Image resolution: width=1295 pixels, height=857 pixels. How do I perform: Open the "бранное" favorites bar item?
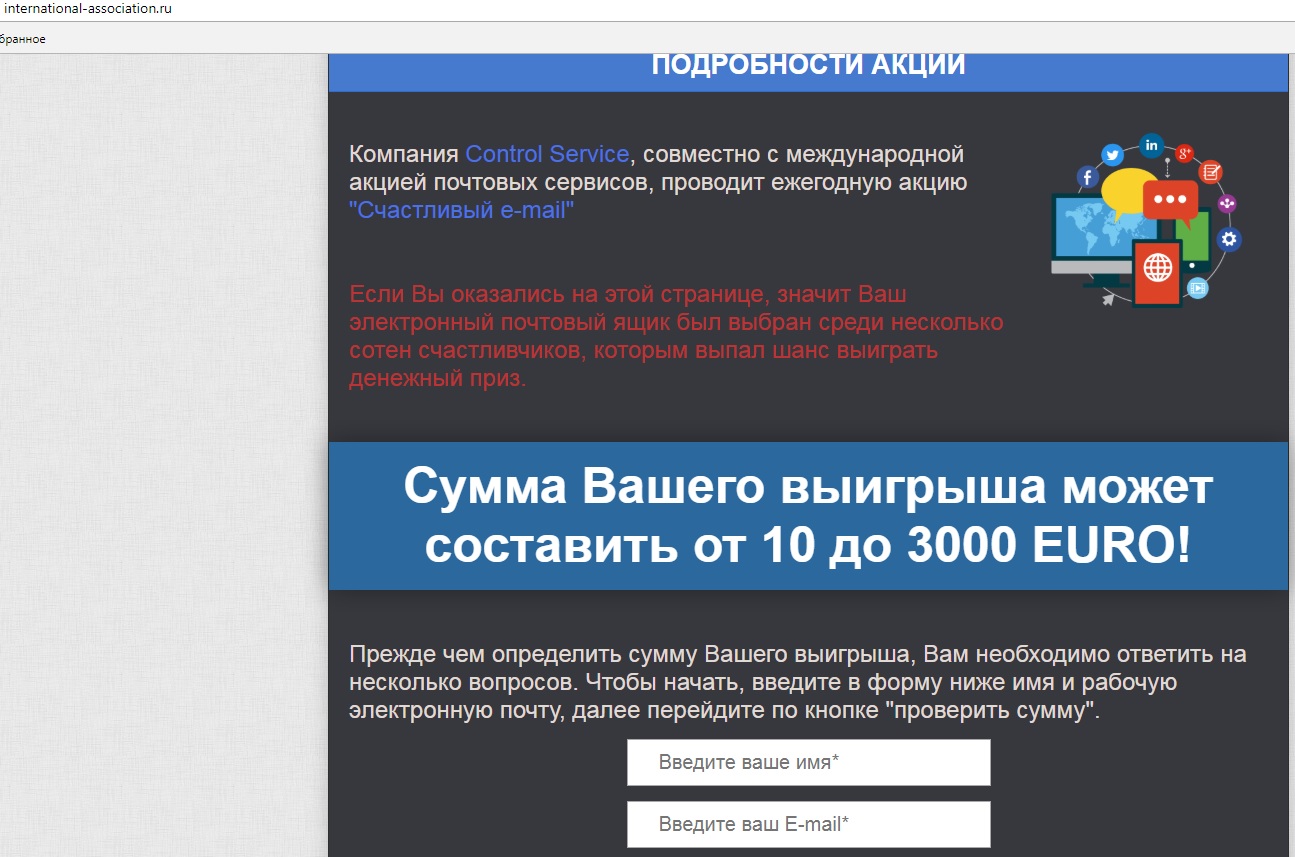pos(23,39)
